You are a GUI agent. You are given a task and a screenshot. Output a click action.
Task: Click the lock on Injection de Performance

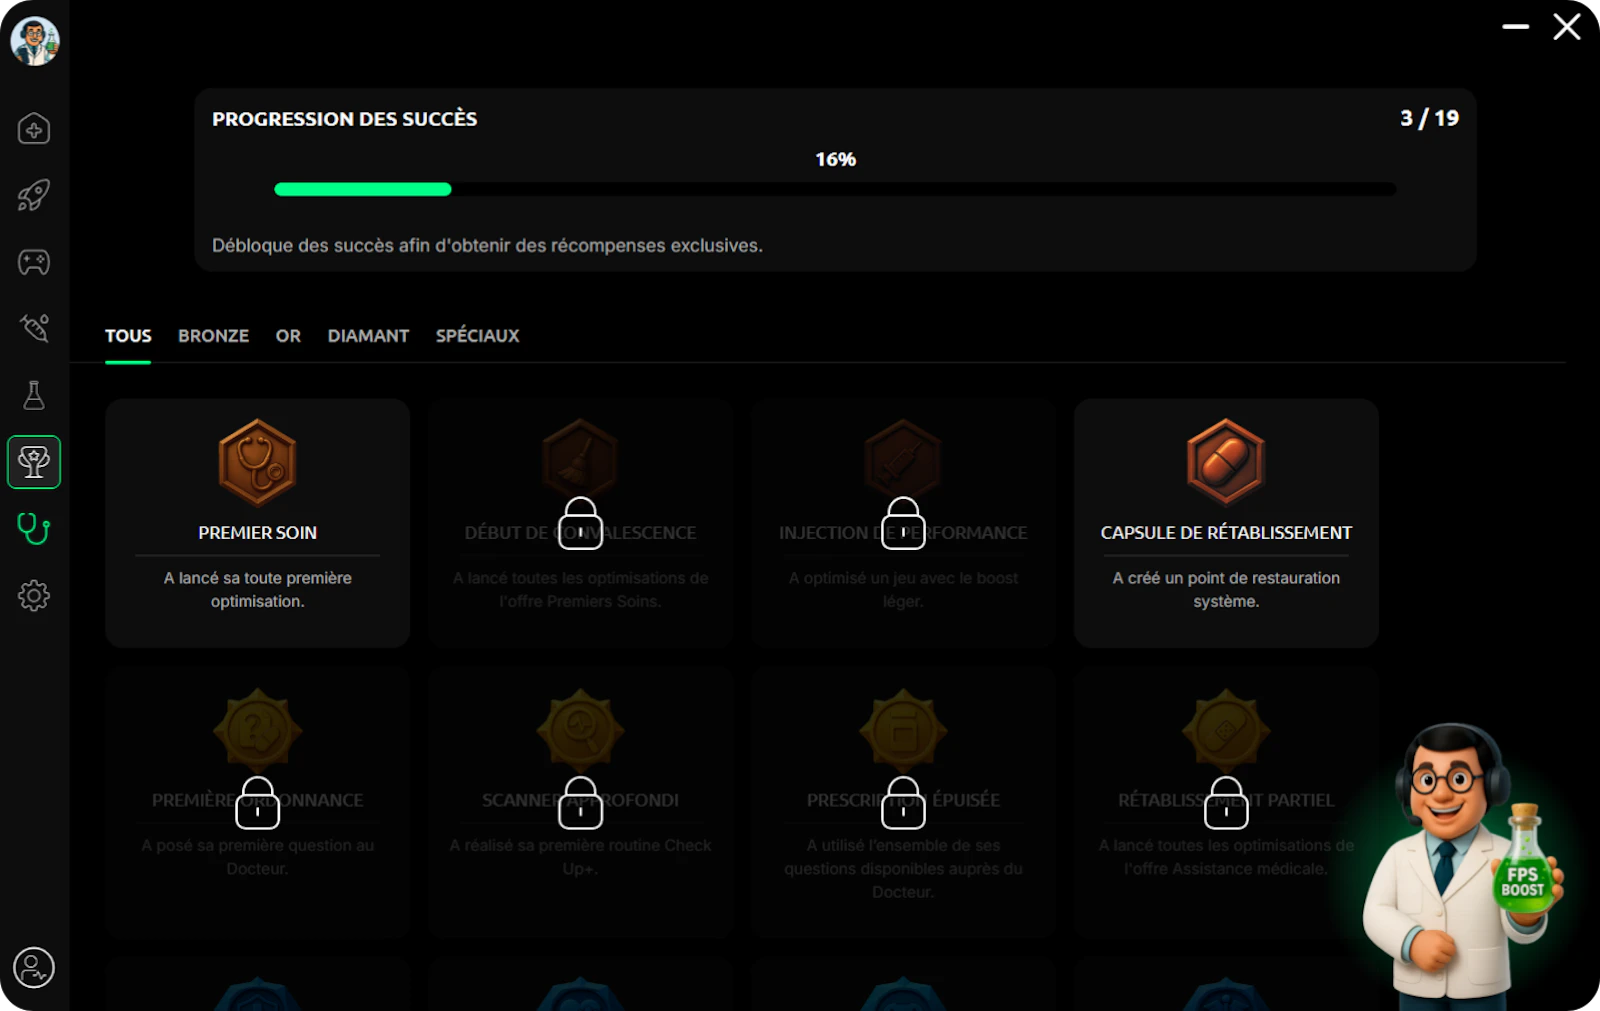[903, 522]
